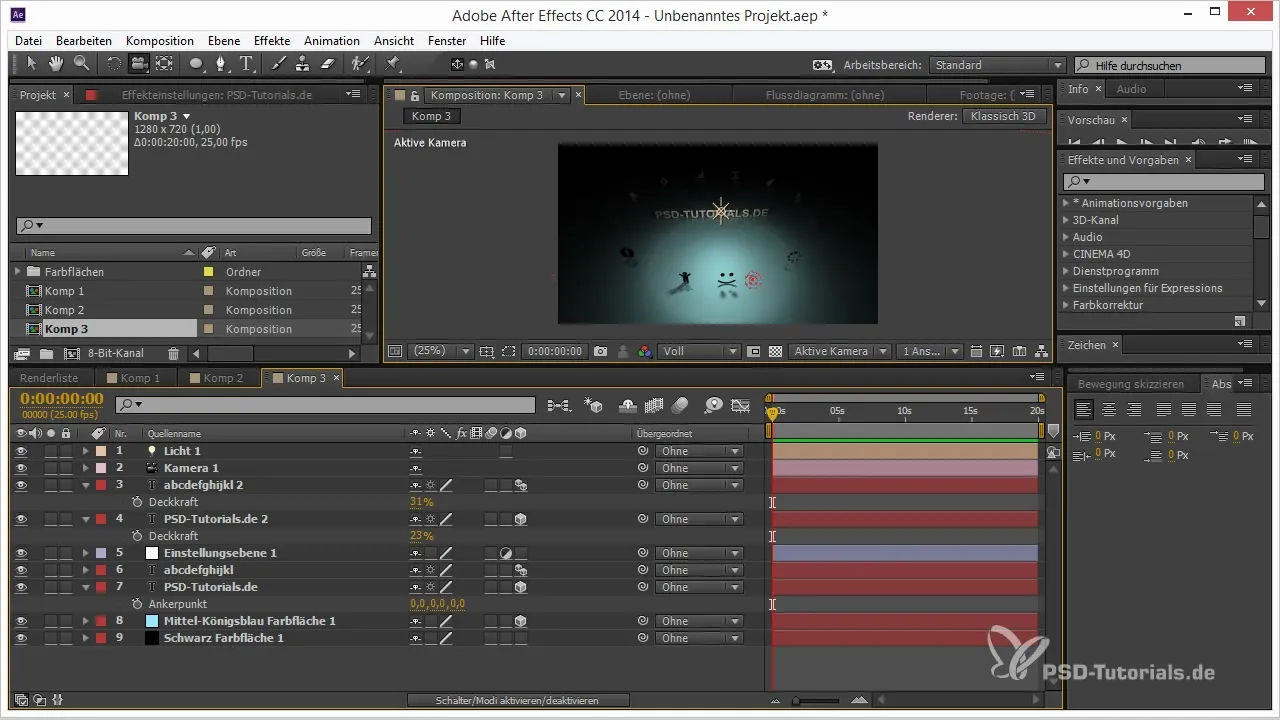The height and width of the screenshot is (720, 1280).
Task: Click the light blue swatch of layer 8
Action: click(x=152, y=621)
